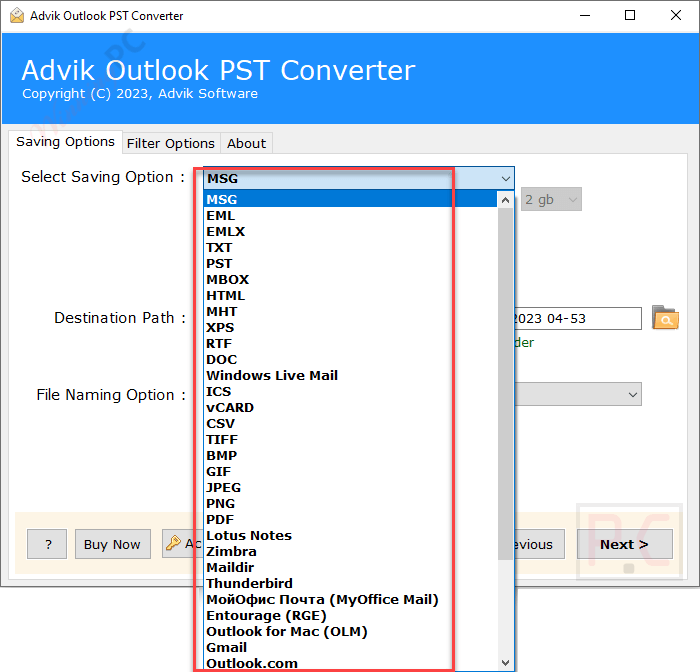Viewport: 700px width, 672px height.
Task: Choose Outlook for Mac (OLM)
Action: [x=350, y=632]
